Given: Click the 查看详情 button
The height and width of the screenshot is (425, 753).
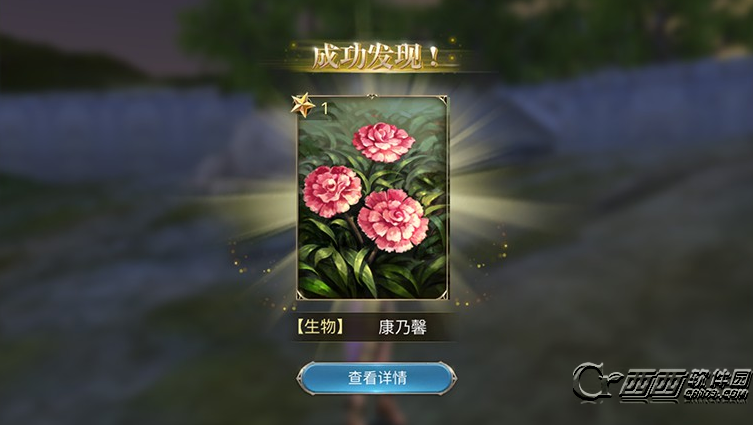Looking at the screenshot, I should tap(376, 378).
